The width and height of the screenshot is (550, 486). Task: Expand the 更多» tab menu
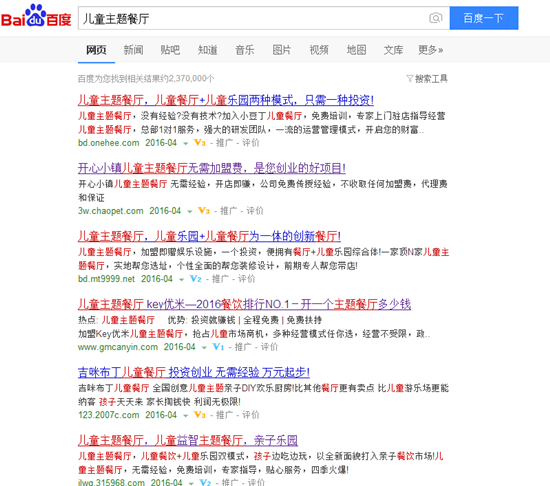(430, 50)
